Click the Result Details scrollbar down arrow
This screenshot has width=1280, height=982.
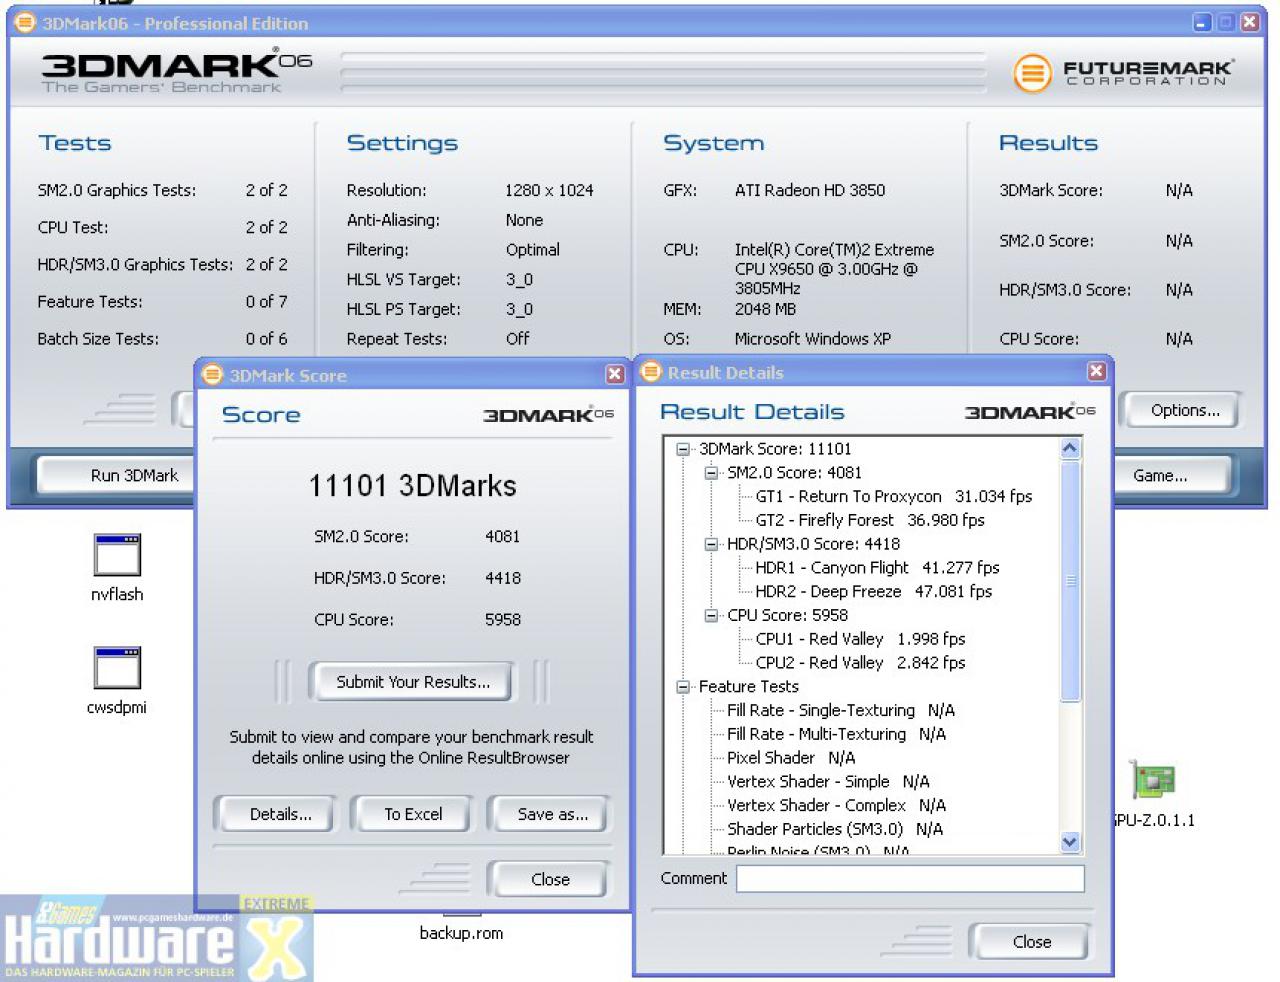1070,842
